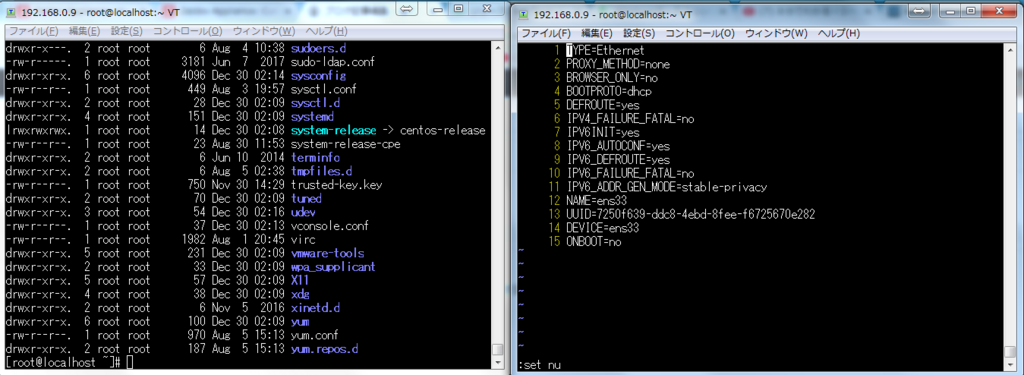Click the TYPE=Ethernet line in vi
The width and height of the screenshot is (1024, 375).
coord(605,51)
